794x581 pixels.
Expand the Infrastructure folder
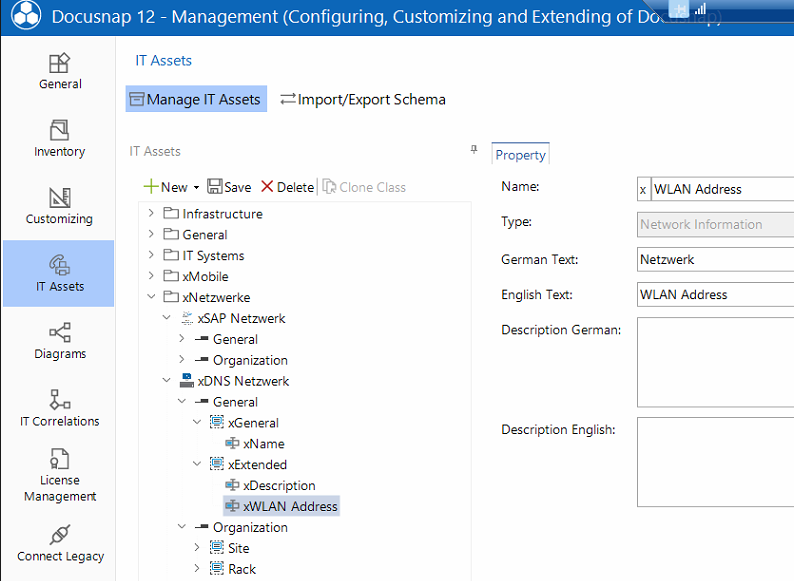point(152,214)
